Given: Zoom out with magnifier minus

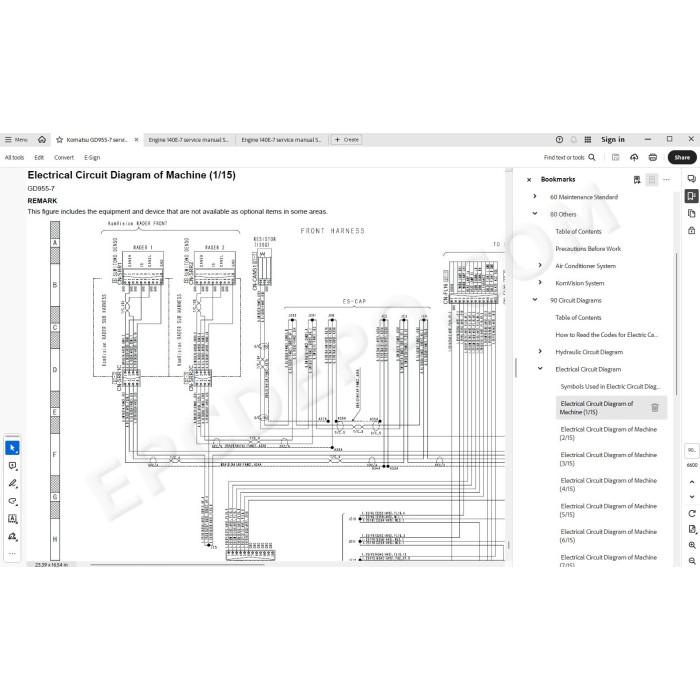Looking at the screenshot, I should coord(692,561).
